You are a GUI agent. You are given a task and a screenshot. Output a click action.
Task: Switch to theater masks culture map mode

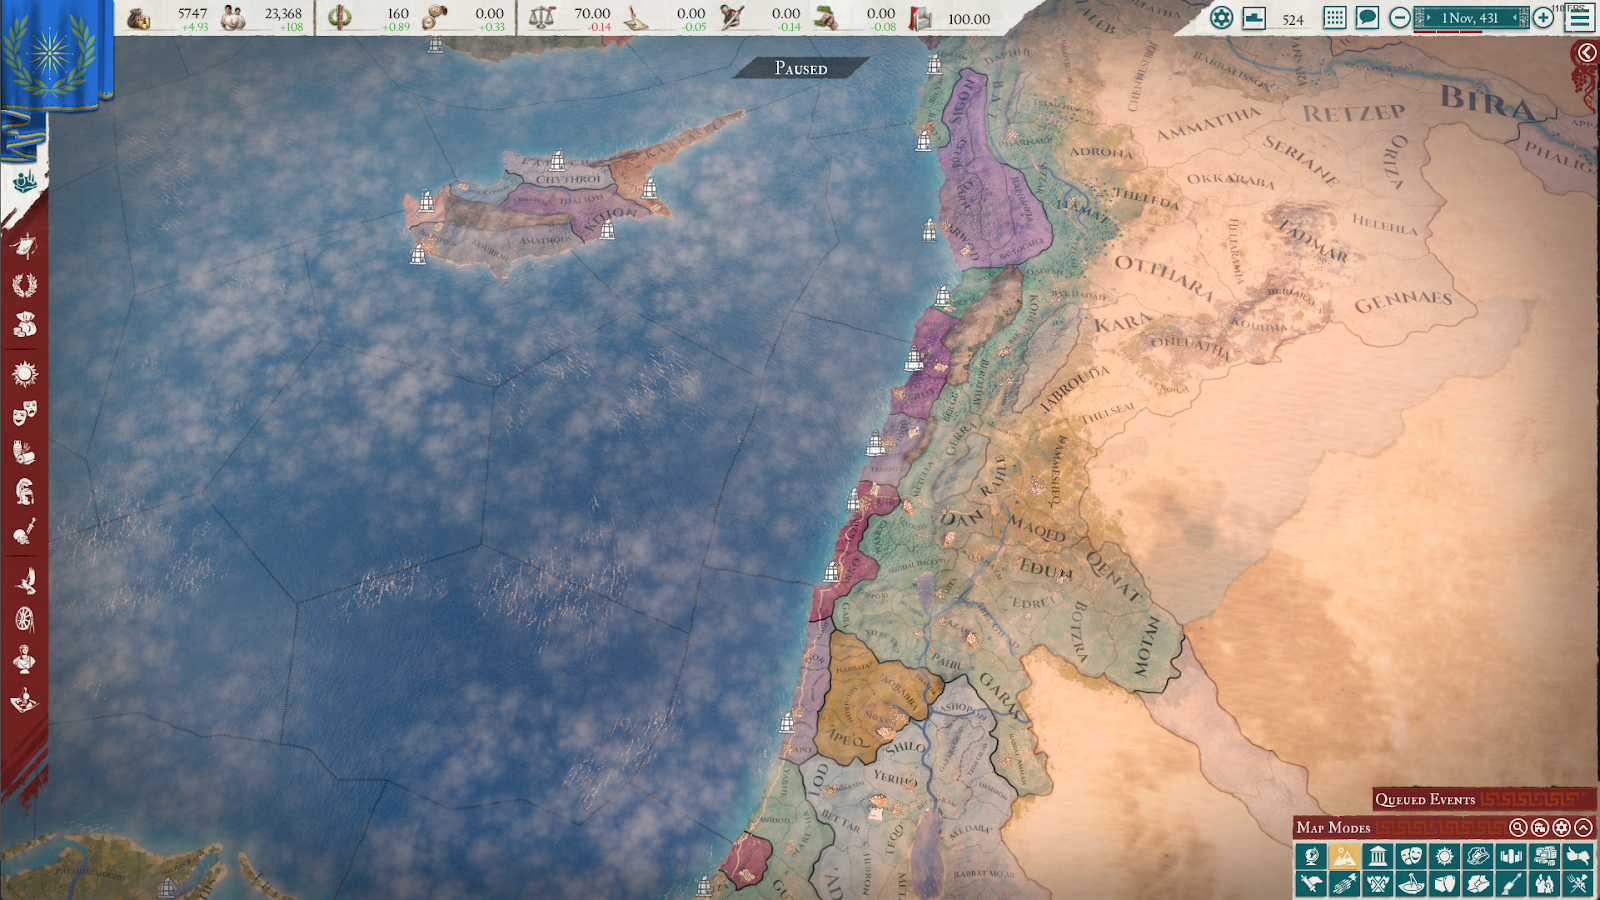click(x=1411, y=856)
